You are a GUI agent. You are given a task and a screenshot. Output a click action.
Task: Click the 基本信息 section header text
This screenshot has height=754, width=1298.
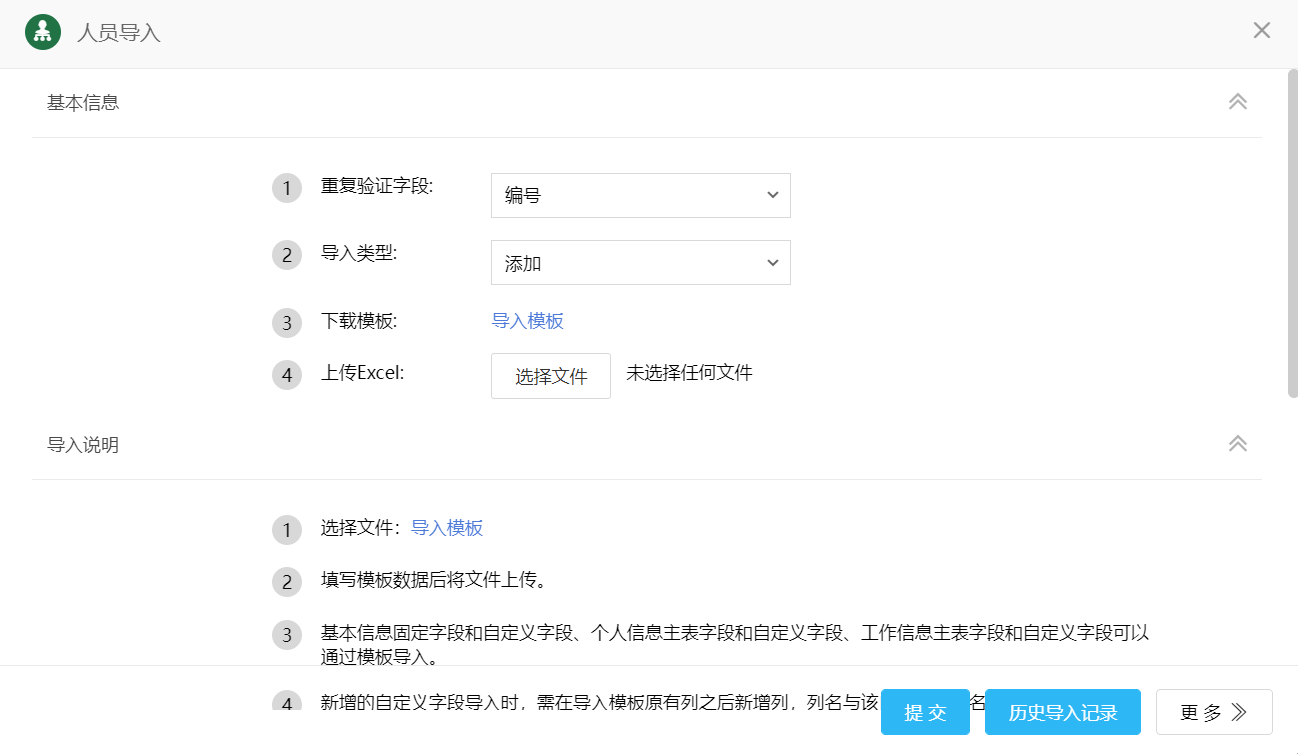(x=83, y=102)
